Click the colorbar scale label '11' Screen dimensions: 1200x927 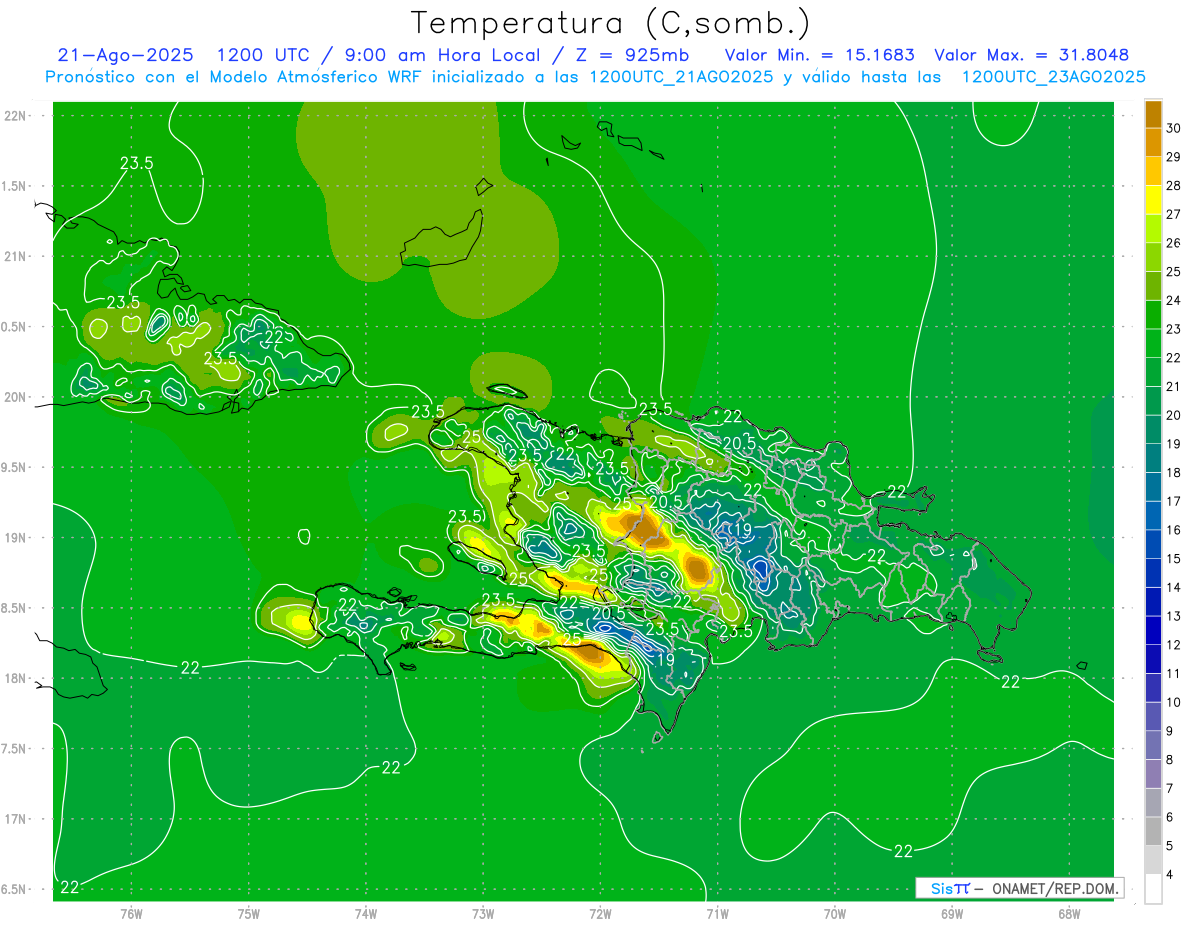coord(1174,673)
